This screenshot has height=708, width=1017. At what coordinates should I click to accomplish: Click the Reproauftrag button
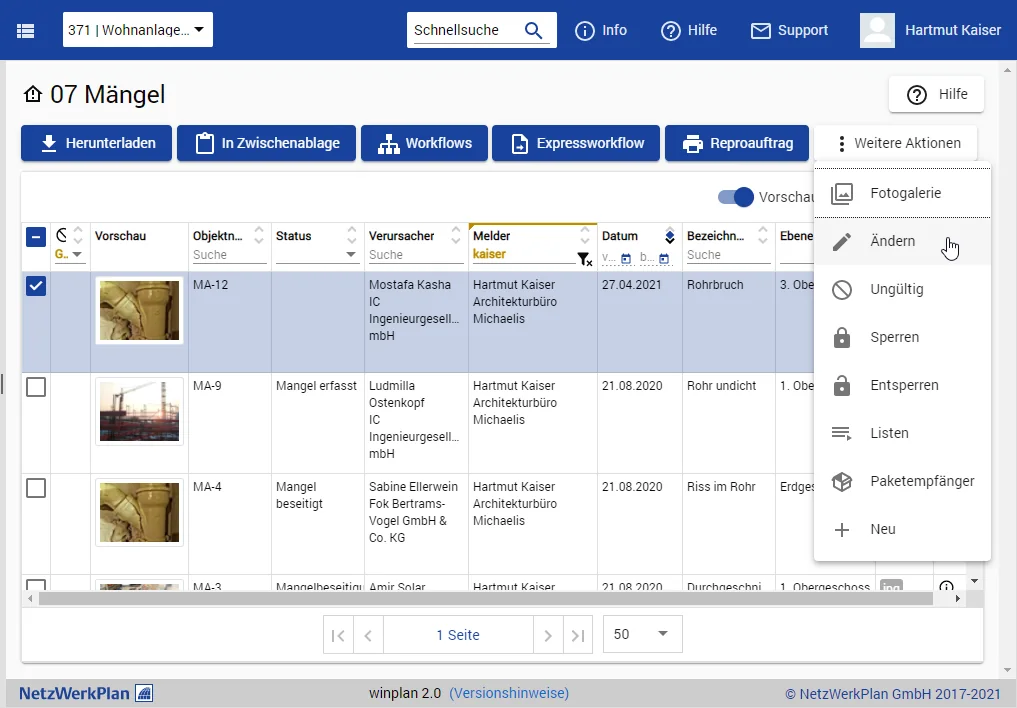coord(737,143)
